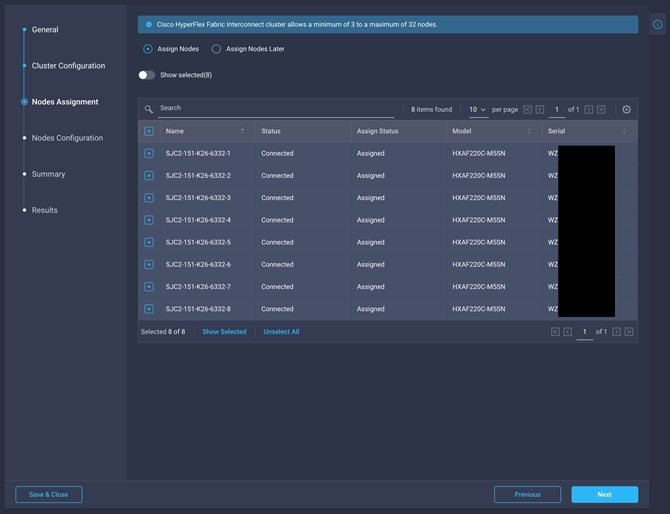Go to last page in bottom pager
The width and height of the screenshot is (670, 514).
629,332
